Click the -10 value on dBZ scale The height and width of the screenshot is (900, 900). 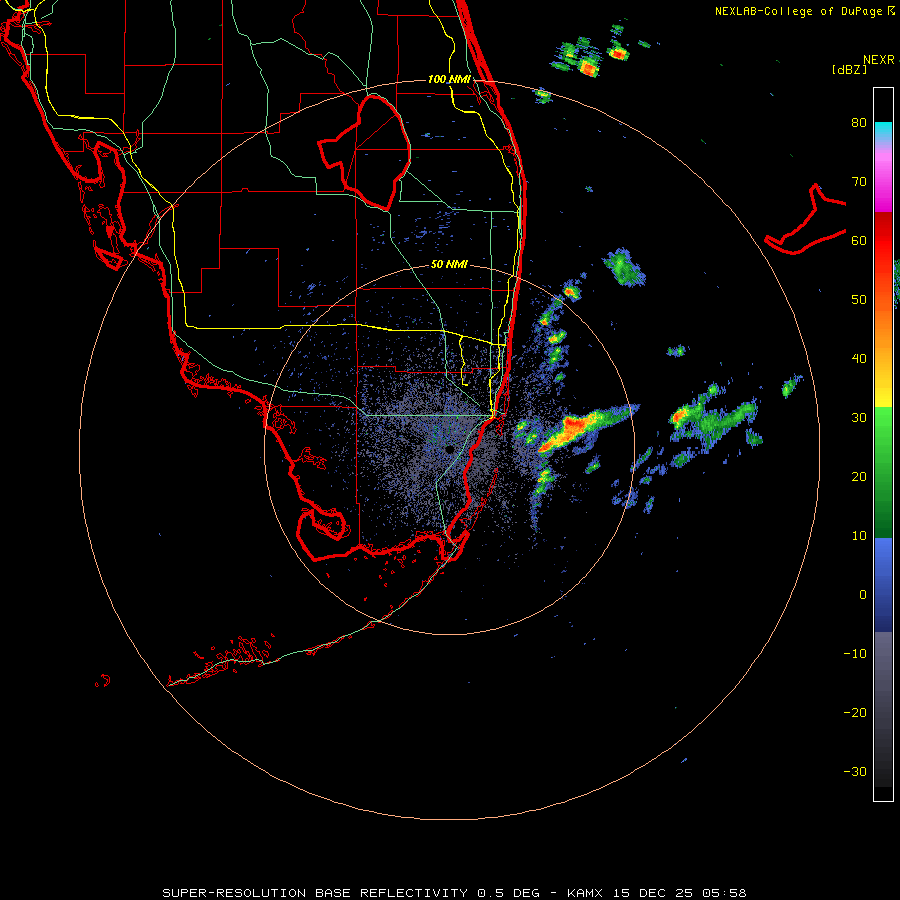click(x=855, y=654)
